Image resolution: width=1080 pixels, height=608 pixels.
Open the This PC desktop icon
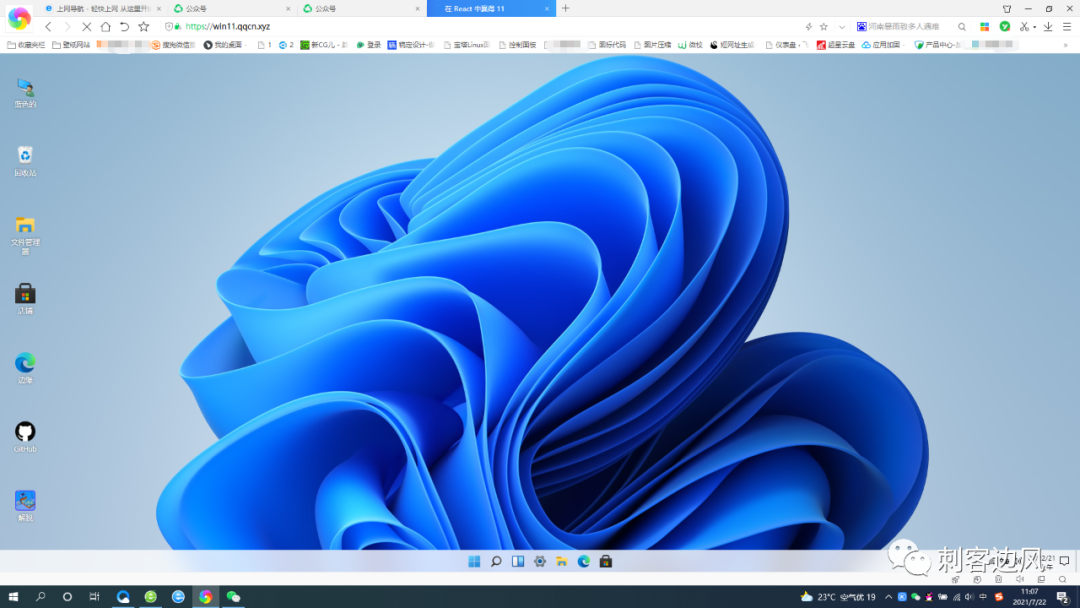pyautogui.click(x=25, y=93)
